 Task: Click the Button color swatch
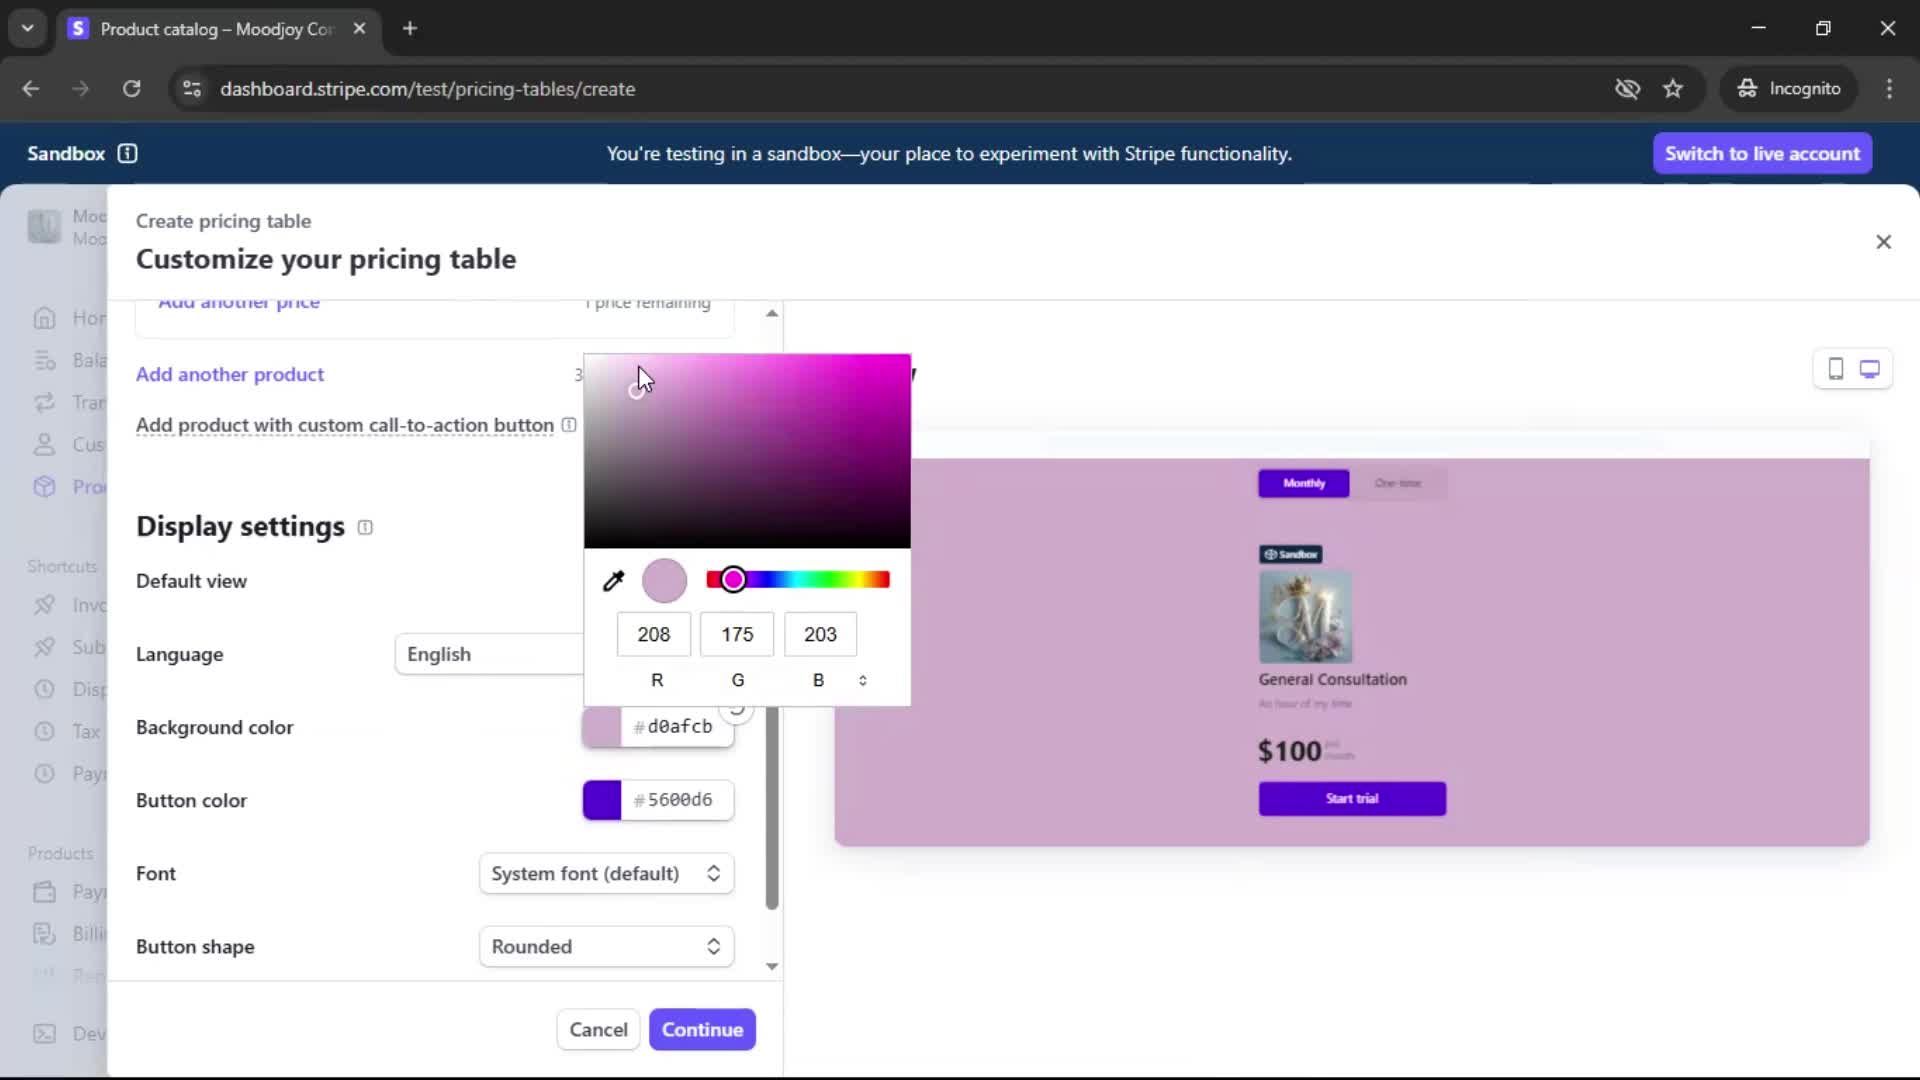coord(602,800)
